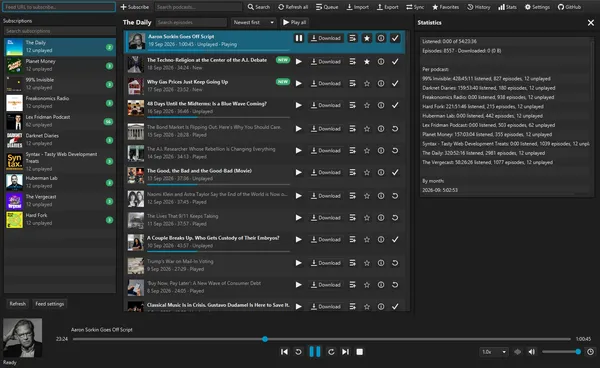The image size is (600, 368).
Task: Star The Good, the Bad and the Good-Bad episode
Action: click(x=367, y=173)
